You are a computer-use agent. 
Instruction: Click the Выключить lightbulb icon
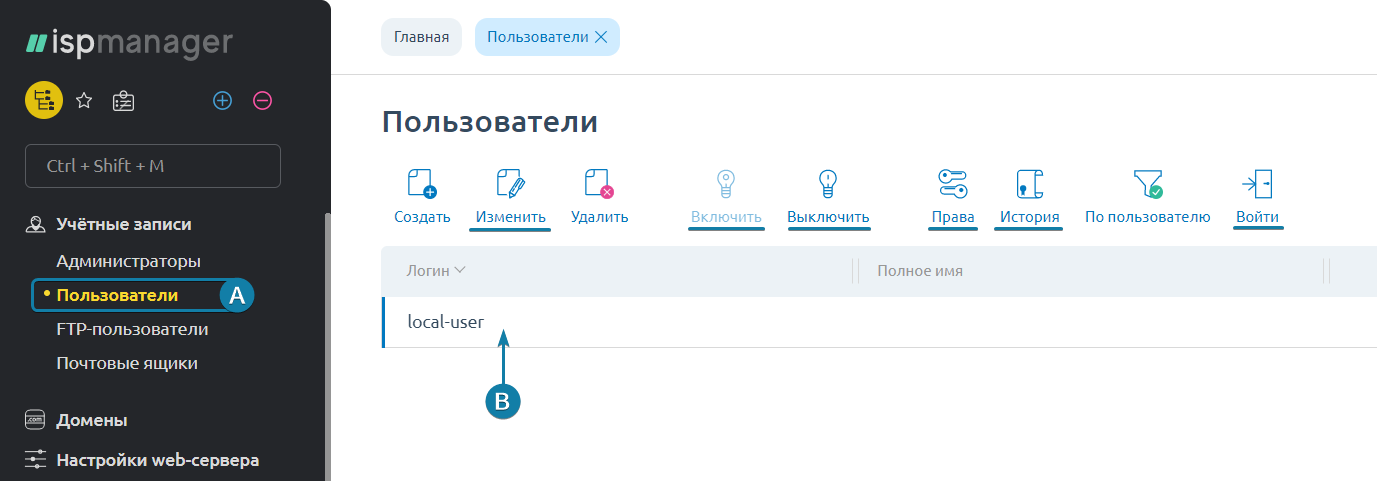click(828, 184)
